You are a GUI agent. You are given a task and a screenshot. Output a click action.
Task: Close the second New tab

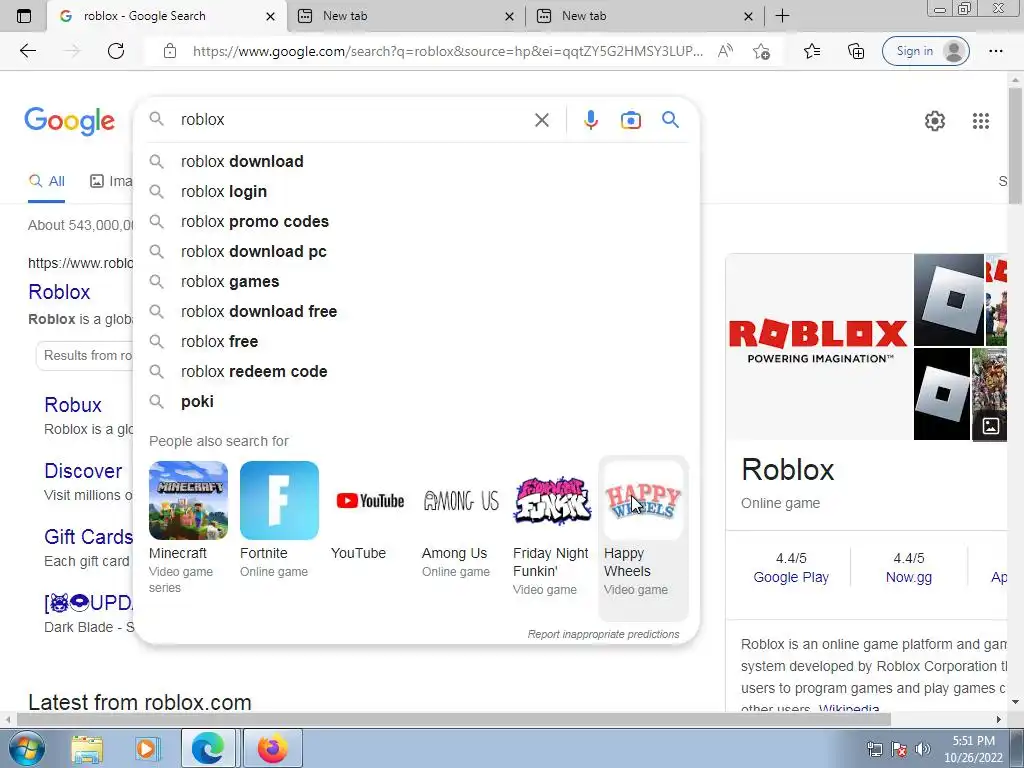click(748, 16)
